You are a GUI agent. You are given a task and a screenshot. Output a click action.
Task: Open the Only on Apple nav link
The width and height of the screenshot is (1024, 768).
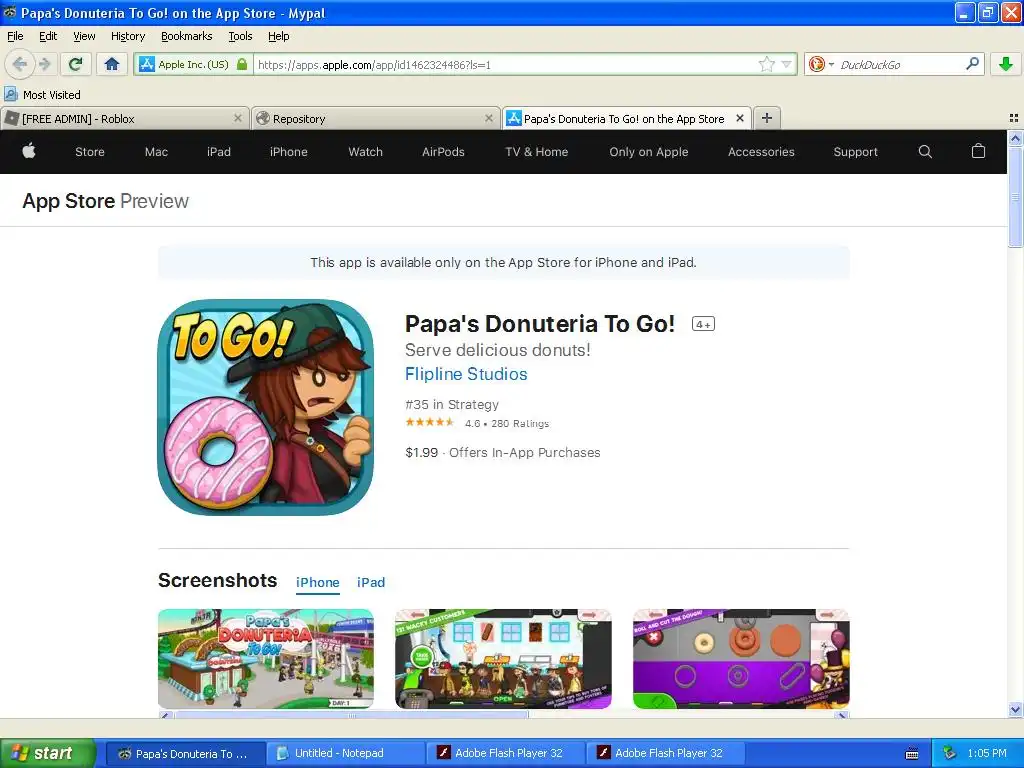coord(648,152)
